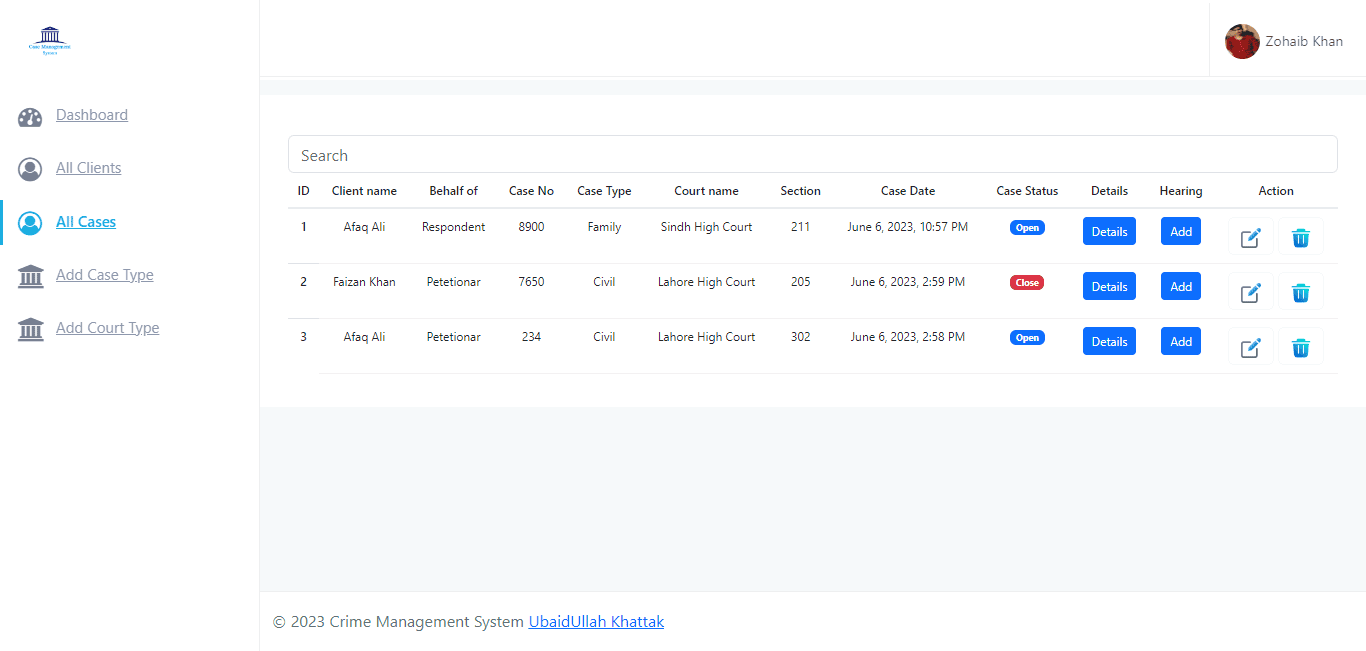The image size is (1366, 651).
Task: Click the Dashboard gauge icon in sidebar
Action: tap(30, 117)
